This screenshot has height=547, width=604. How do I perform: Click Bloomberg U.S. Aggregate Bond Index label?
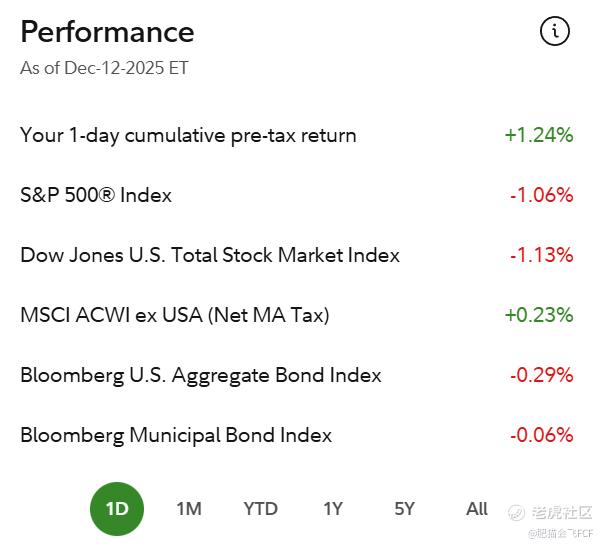[x=201, y=375]
